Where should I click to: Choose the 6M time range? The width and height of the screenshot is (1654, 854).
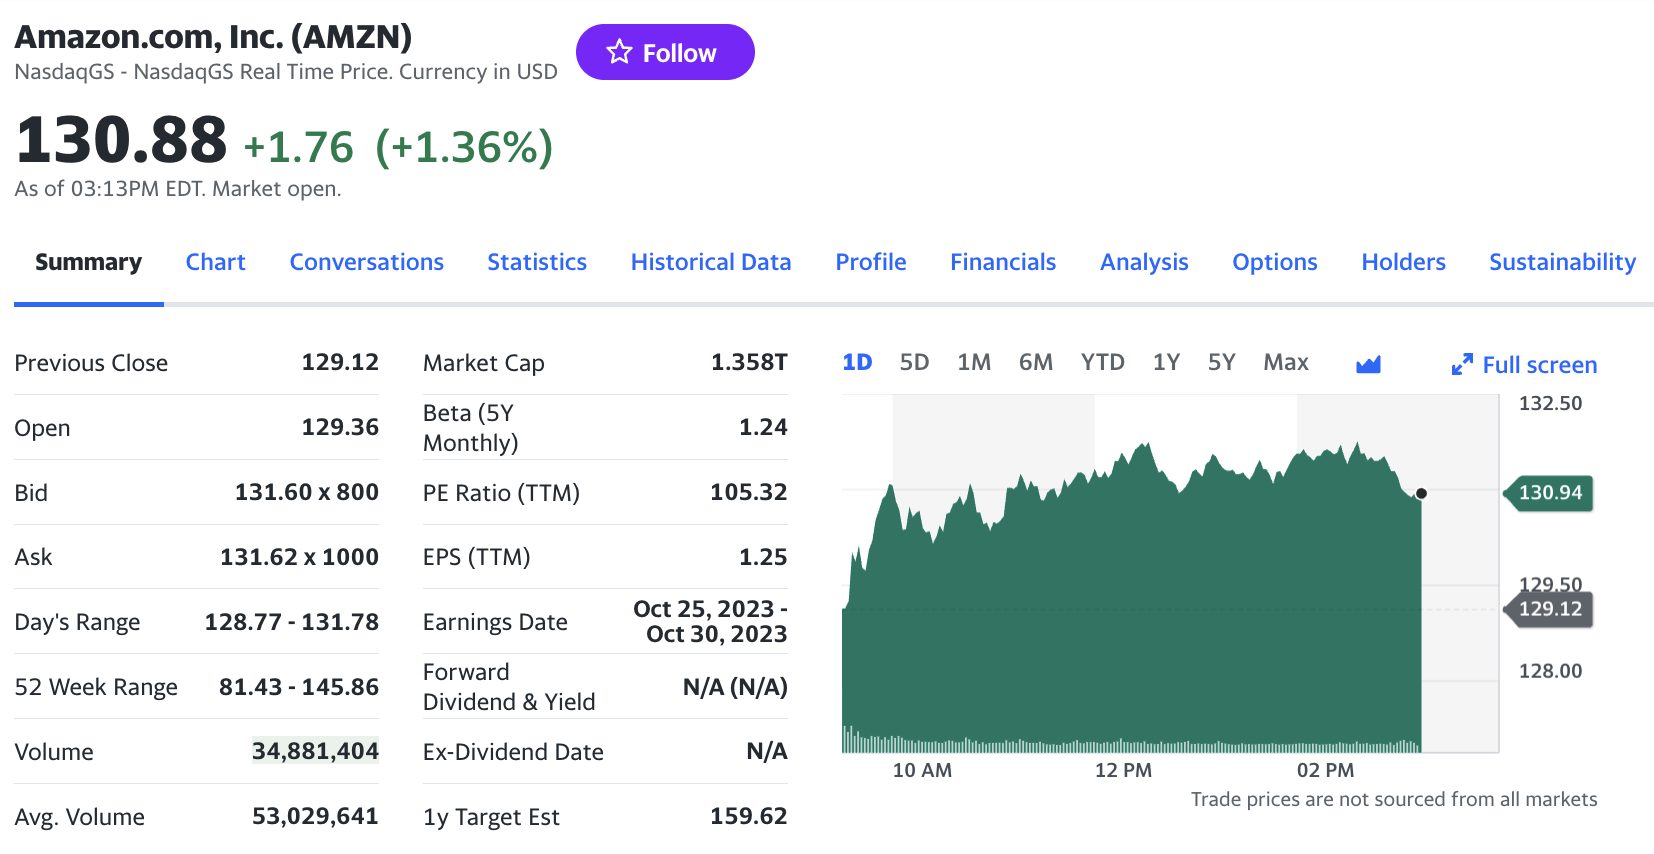pos(1035,362)
